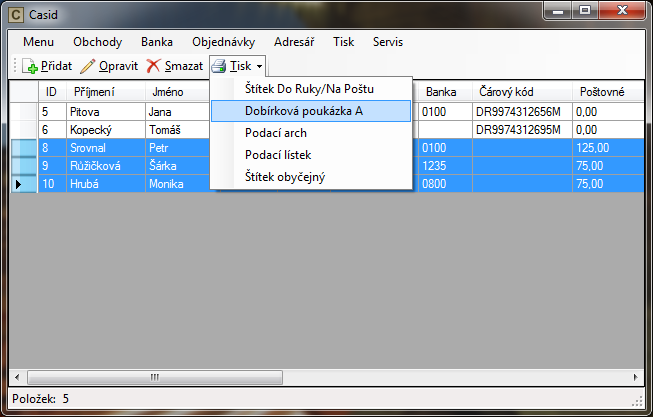This screenshot has width=653, height=417.
Task: Select the row header of Pitova
Action: coord(24,112)
